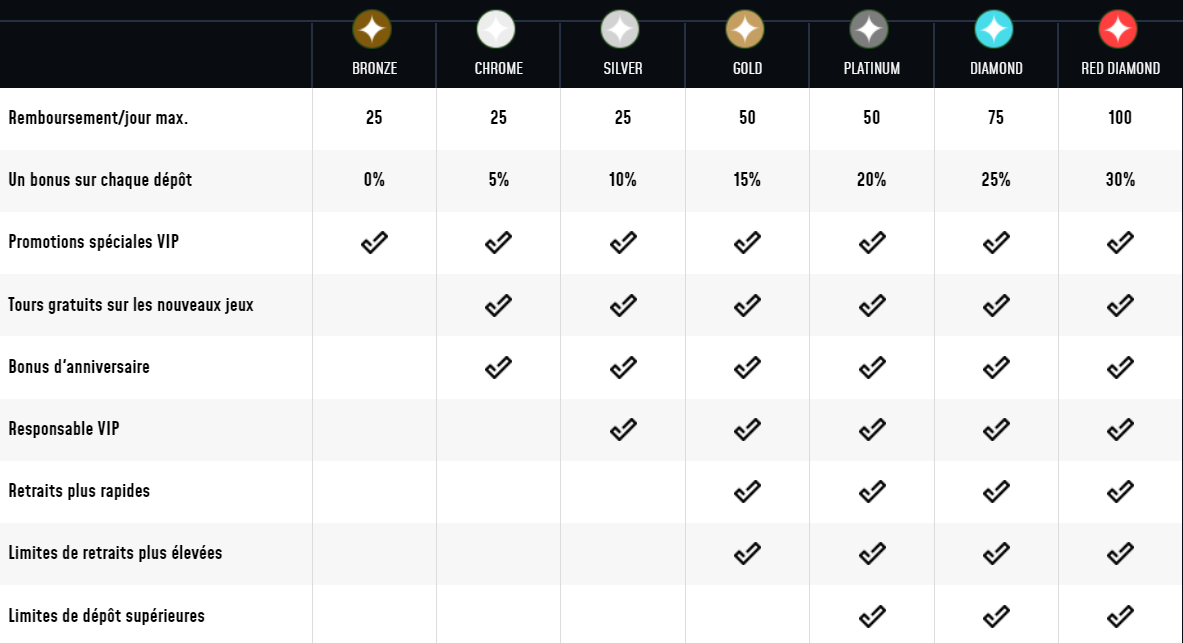Image resolution: width=1183 pixels, height=643 pixels.
Task: Click Red Diamond's 100 daily refund value
Action: (x=1120, y=117)
